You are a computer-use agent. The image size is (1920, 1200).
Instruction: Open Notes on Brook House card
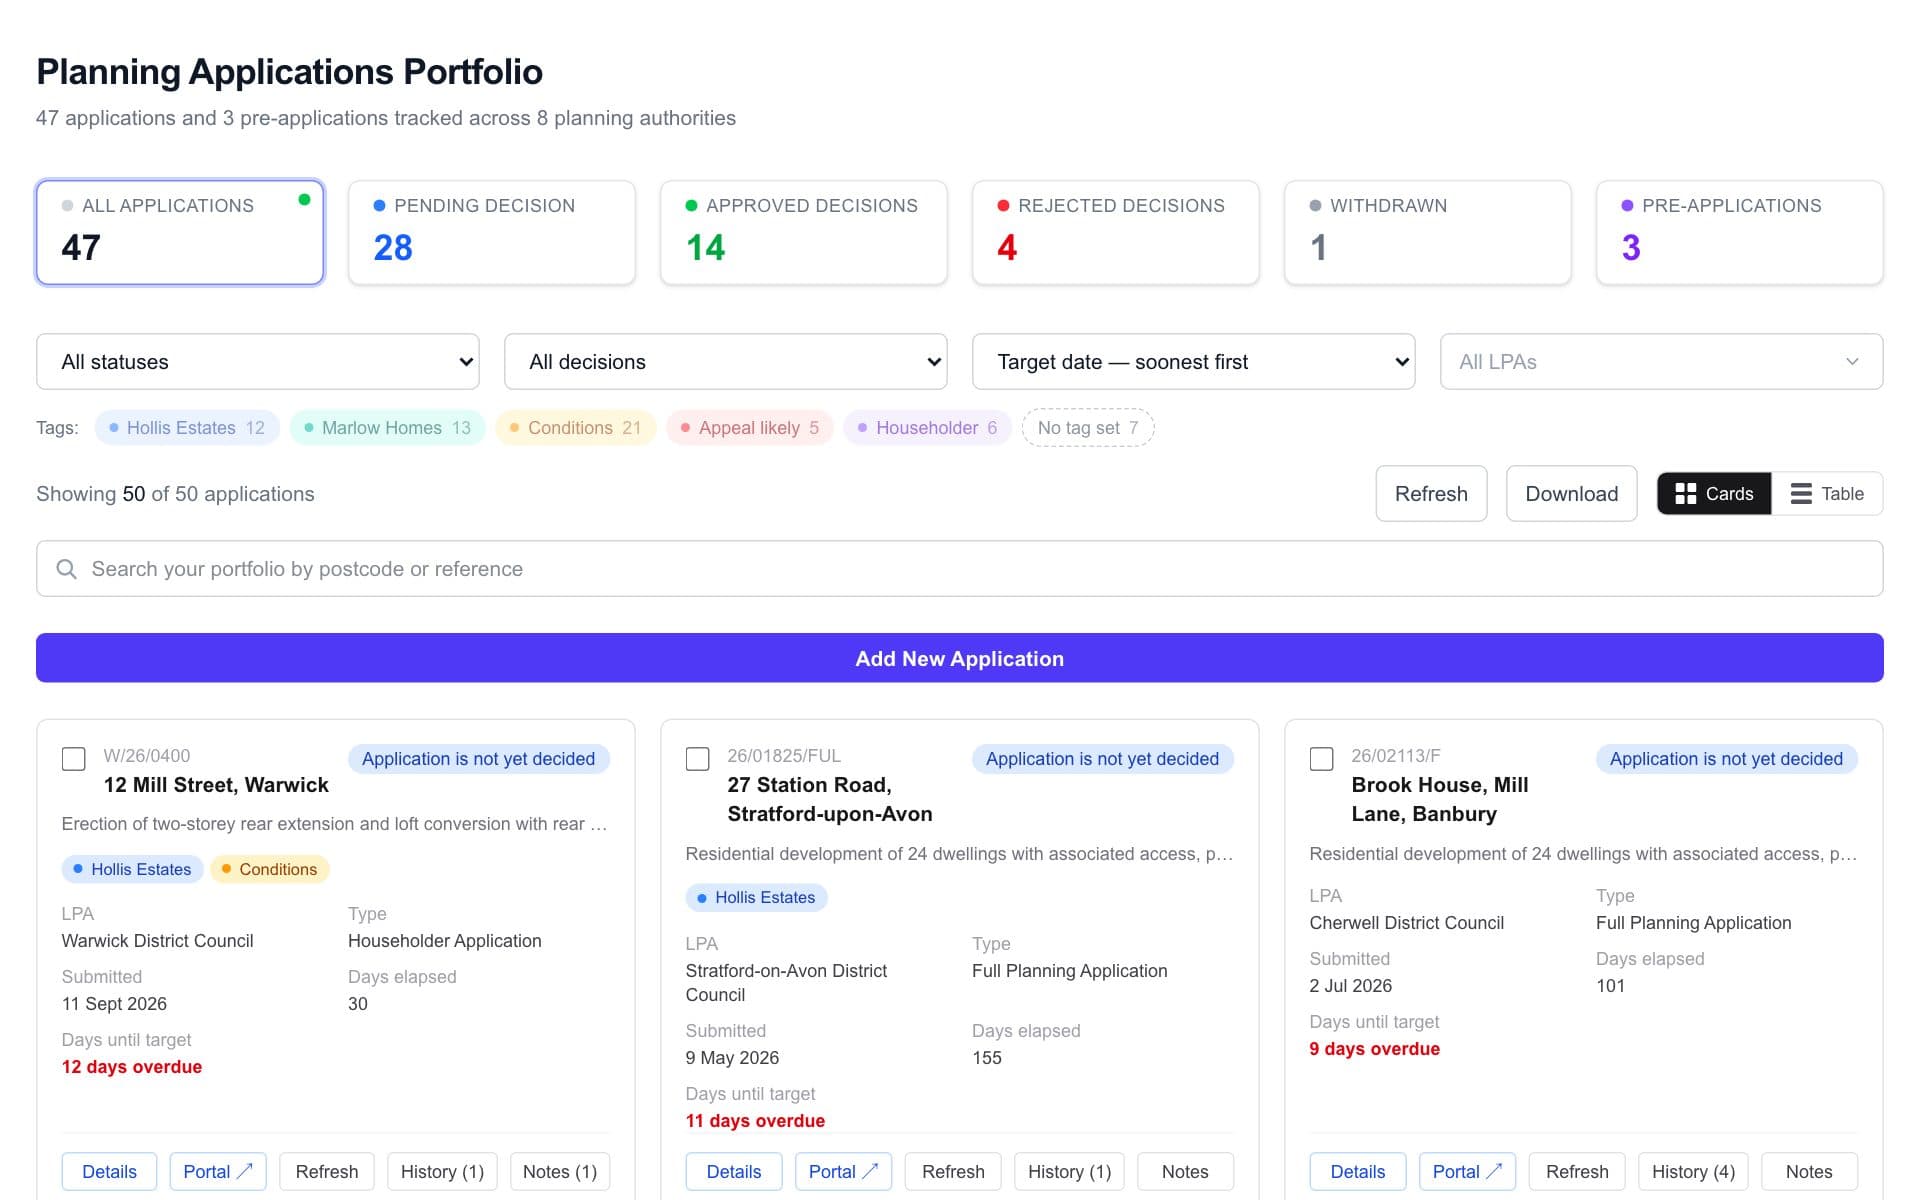tap(1809, 1171)
